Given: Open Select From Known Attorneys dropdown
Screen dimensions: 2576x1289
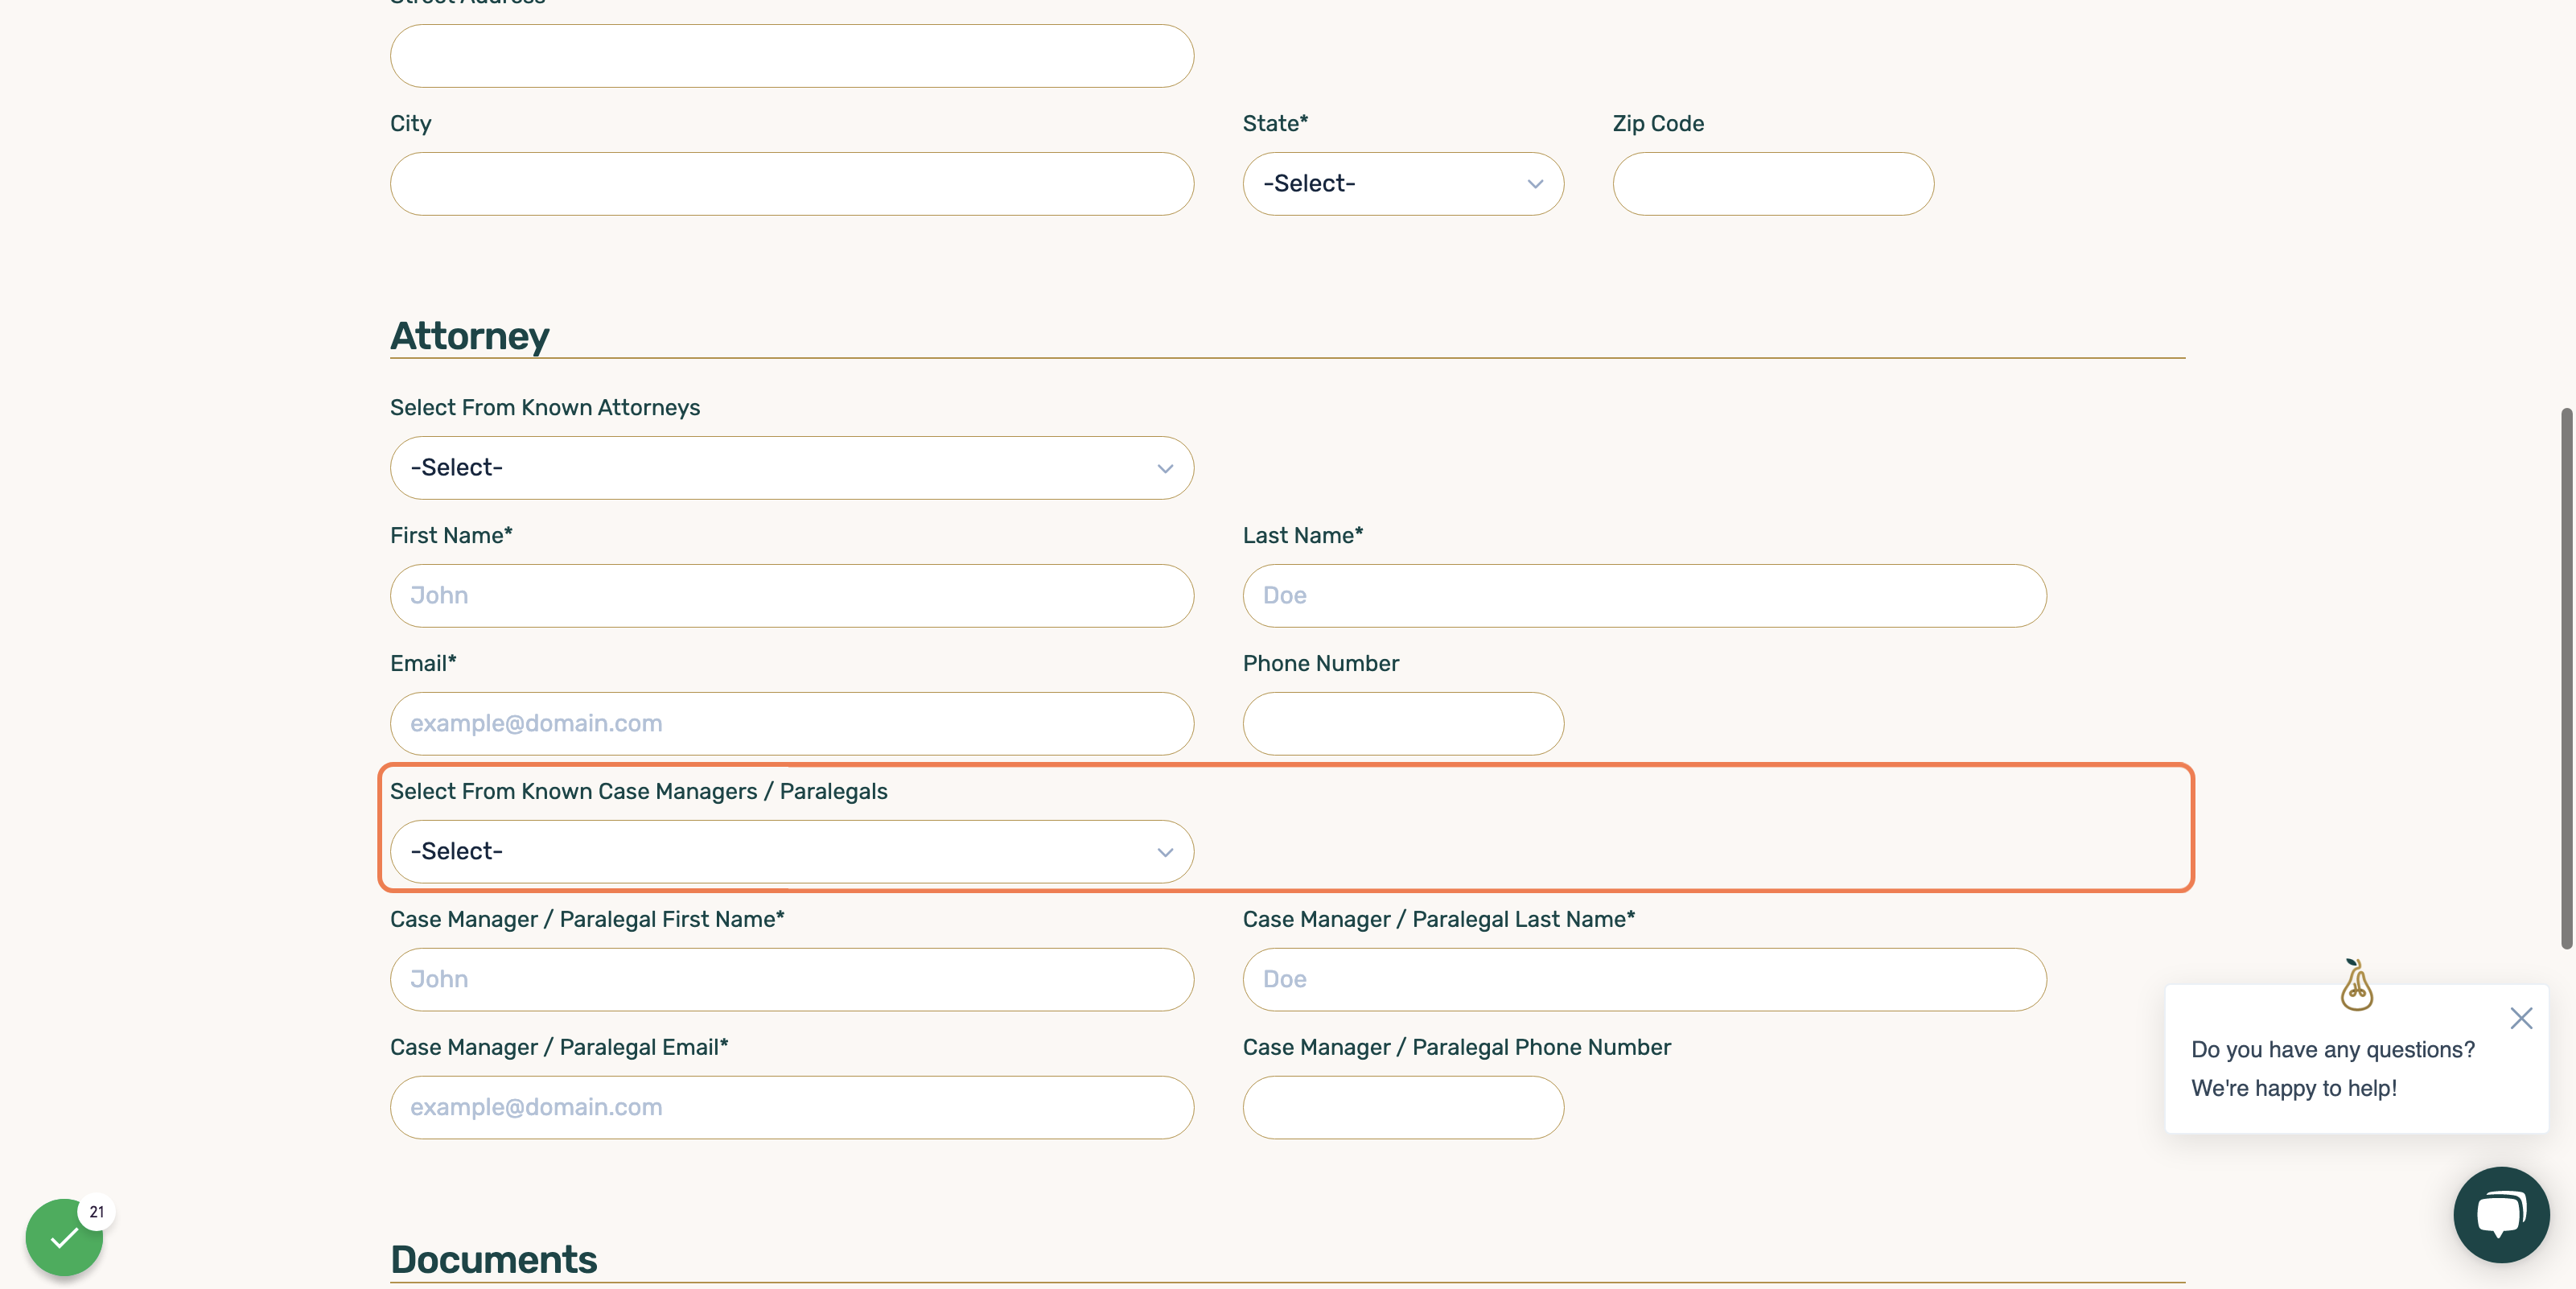Looking at the screenshot, I should pos(792,468).
